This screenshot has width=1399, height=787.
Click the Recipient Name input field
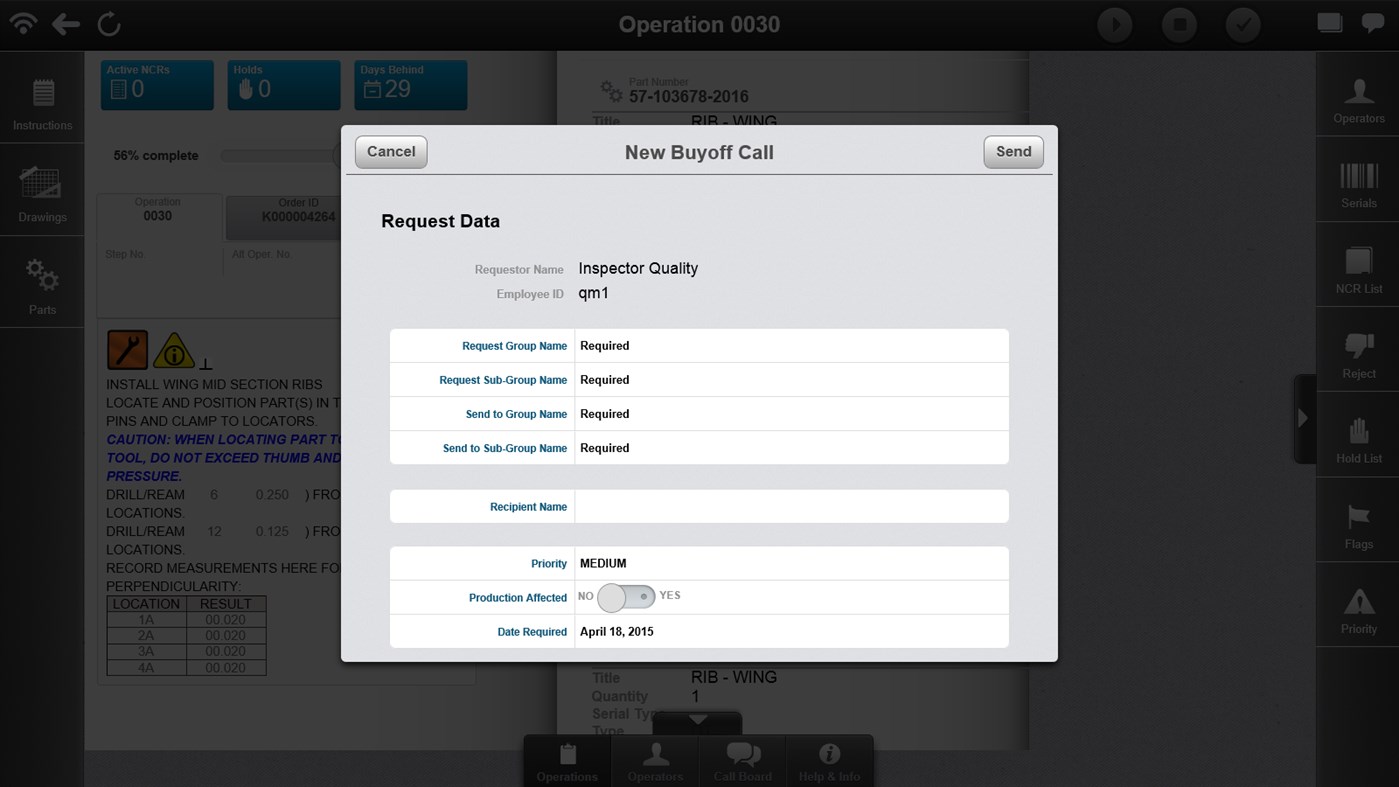coord(790,507)
